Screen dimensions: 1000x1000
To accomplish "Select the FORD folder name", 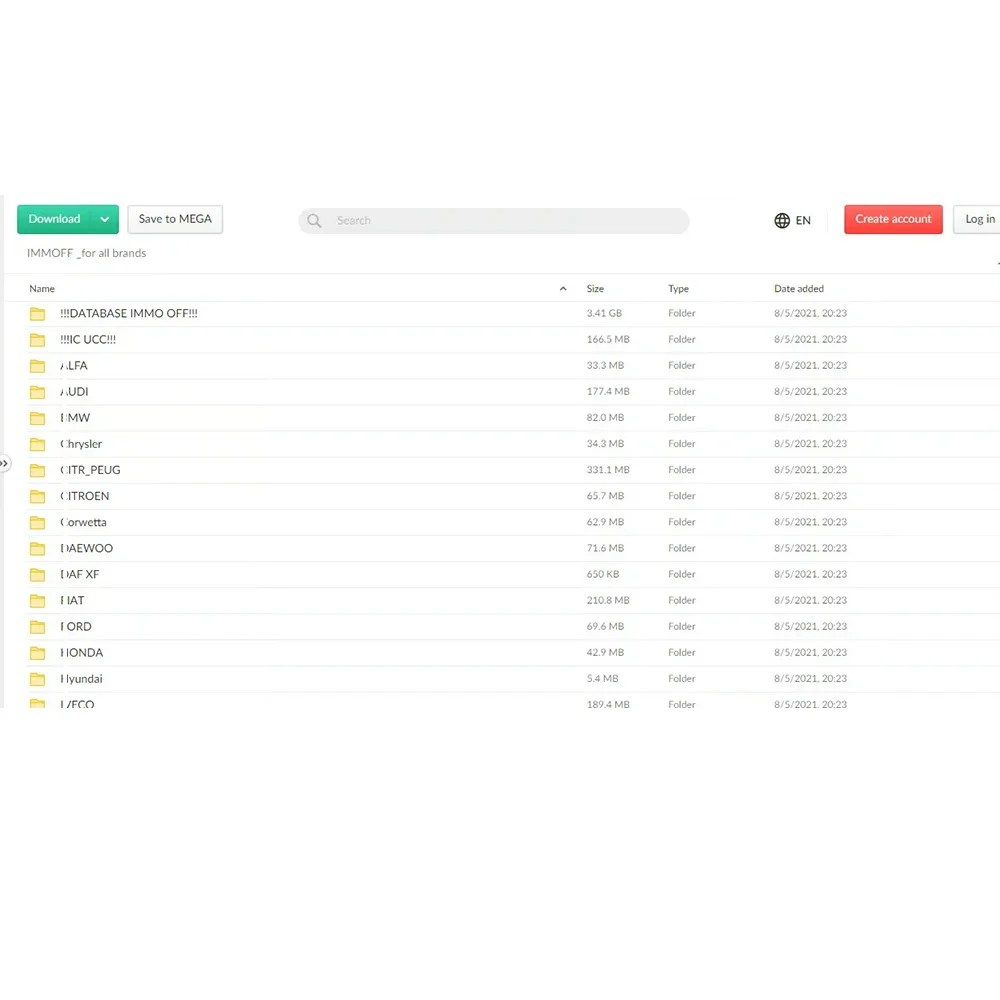I will click(x=76, y=628).
